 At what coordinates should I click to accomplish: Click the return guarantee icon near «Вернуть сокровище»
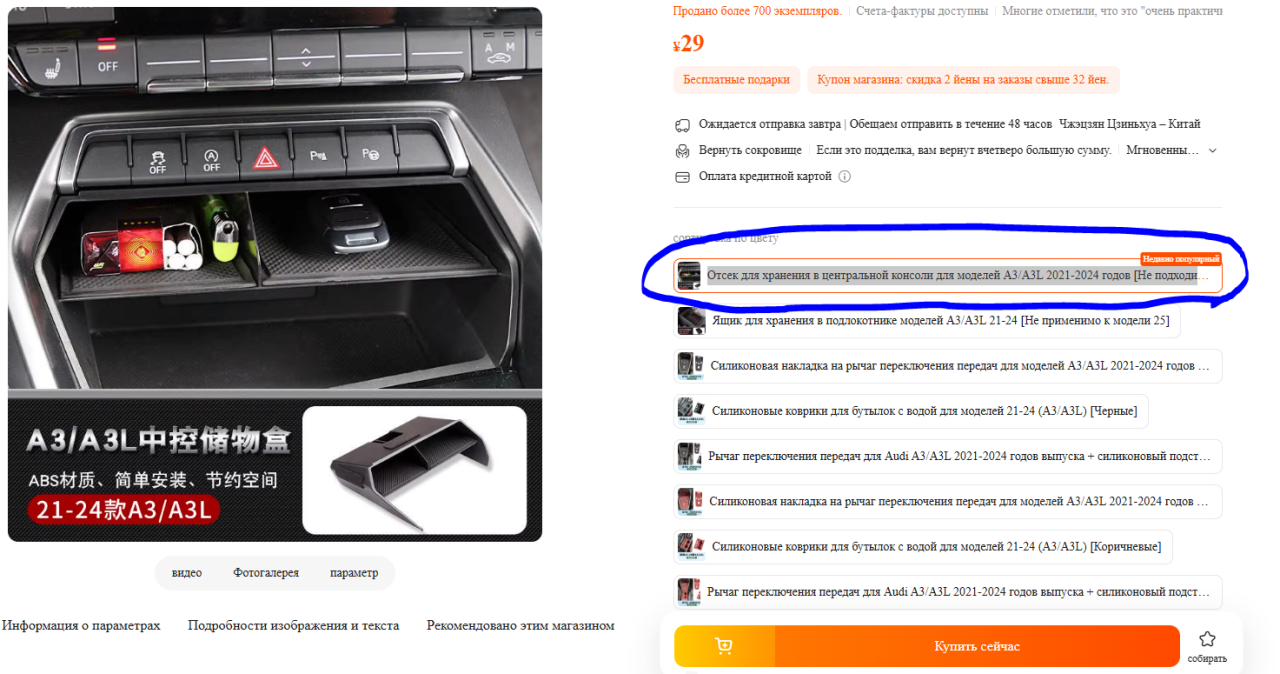(x=682, y=151)
